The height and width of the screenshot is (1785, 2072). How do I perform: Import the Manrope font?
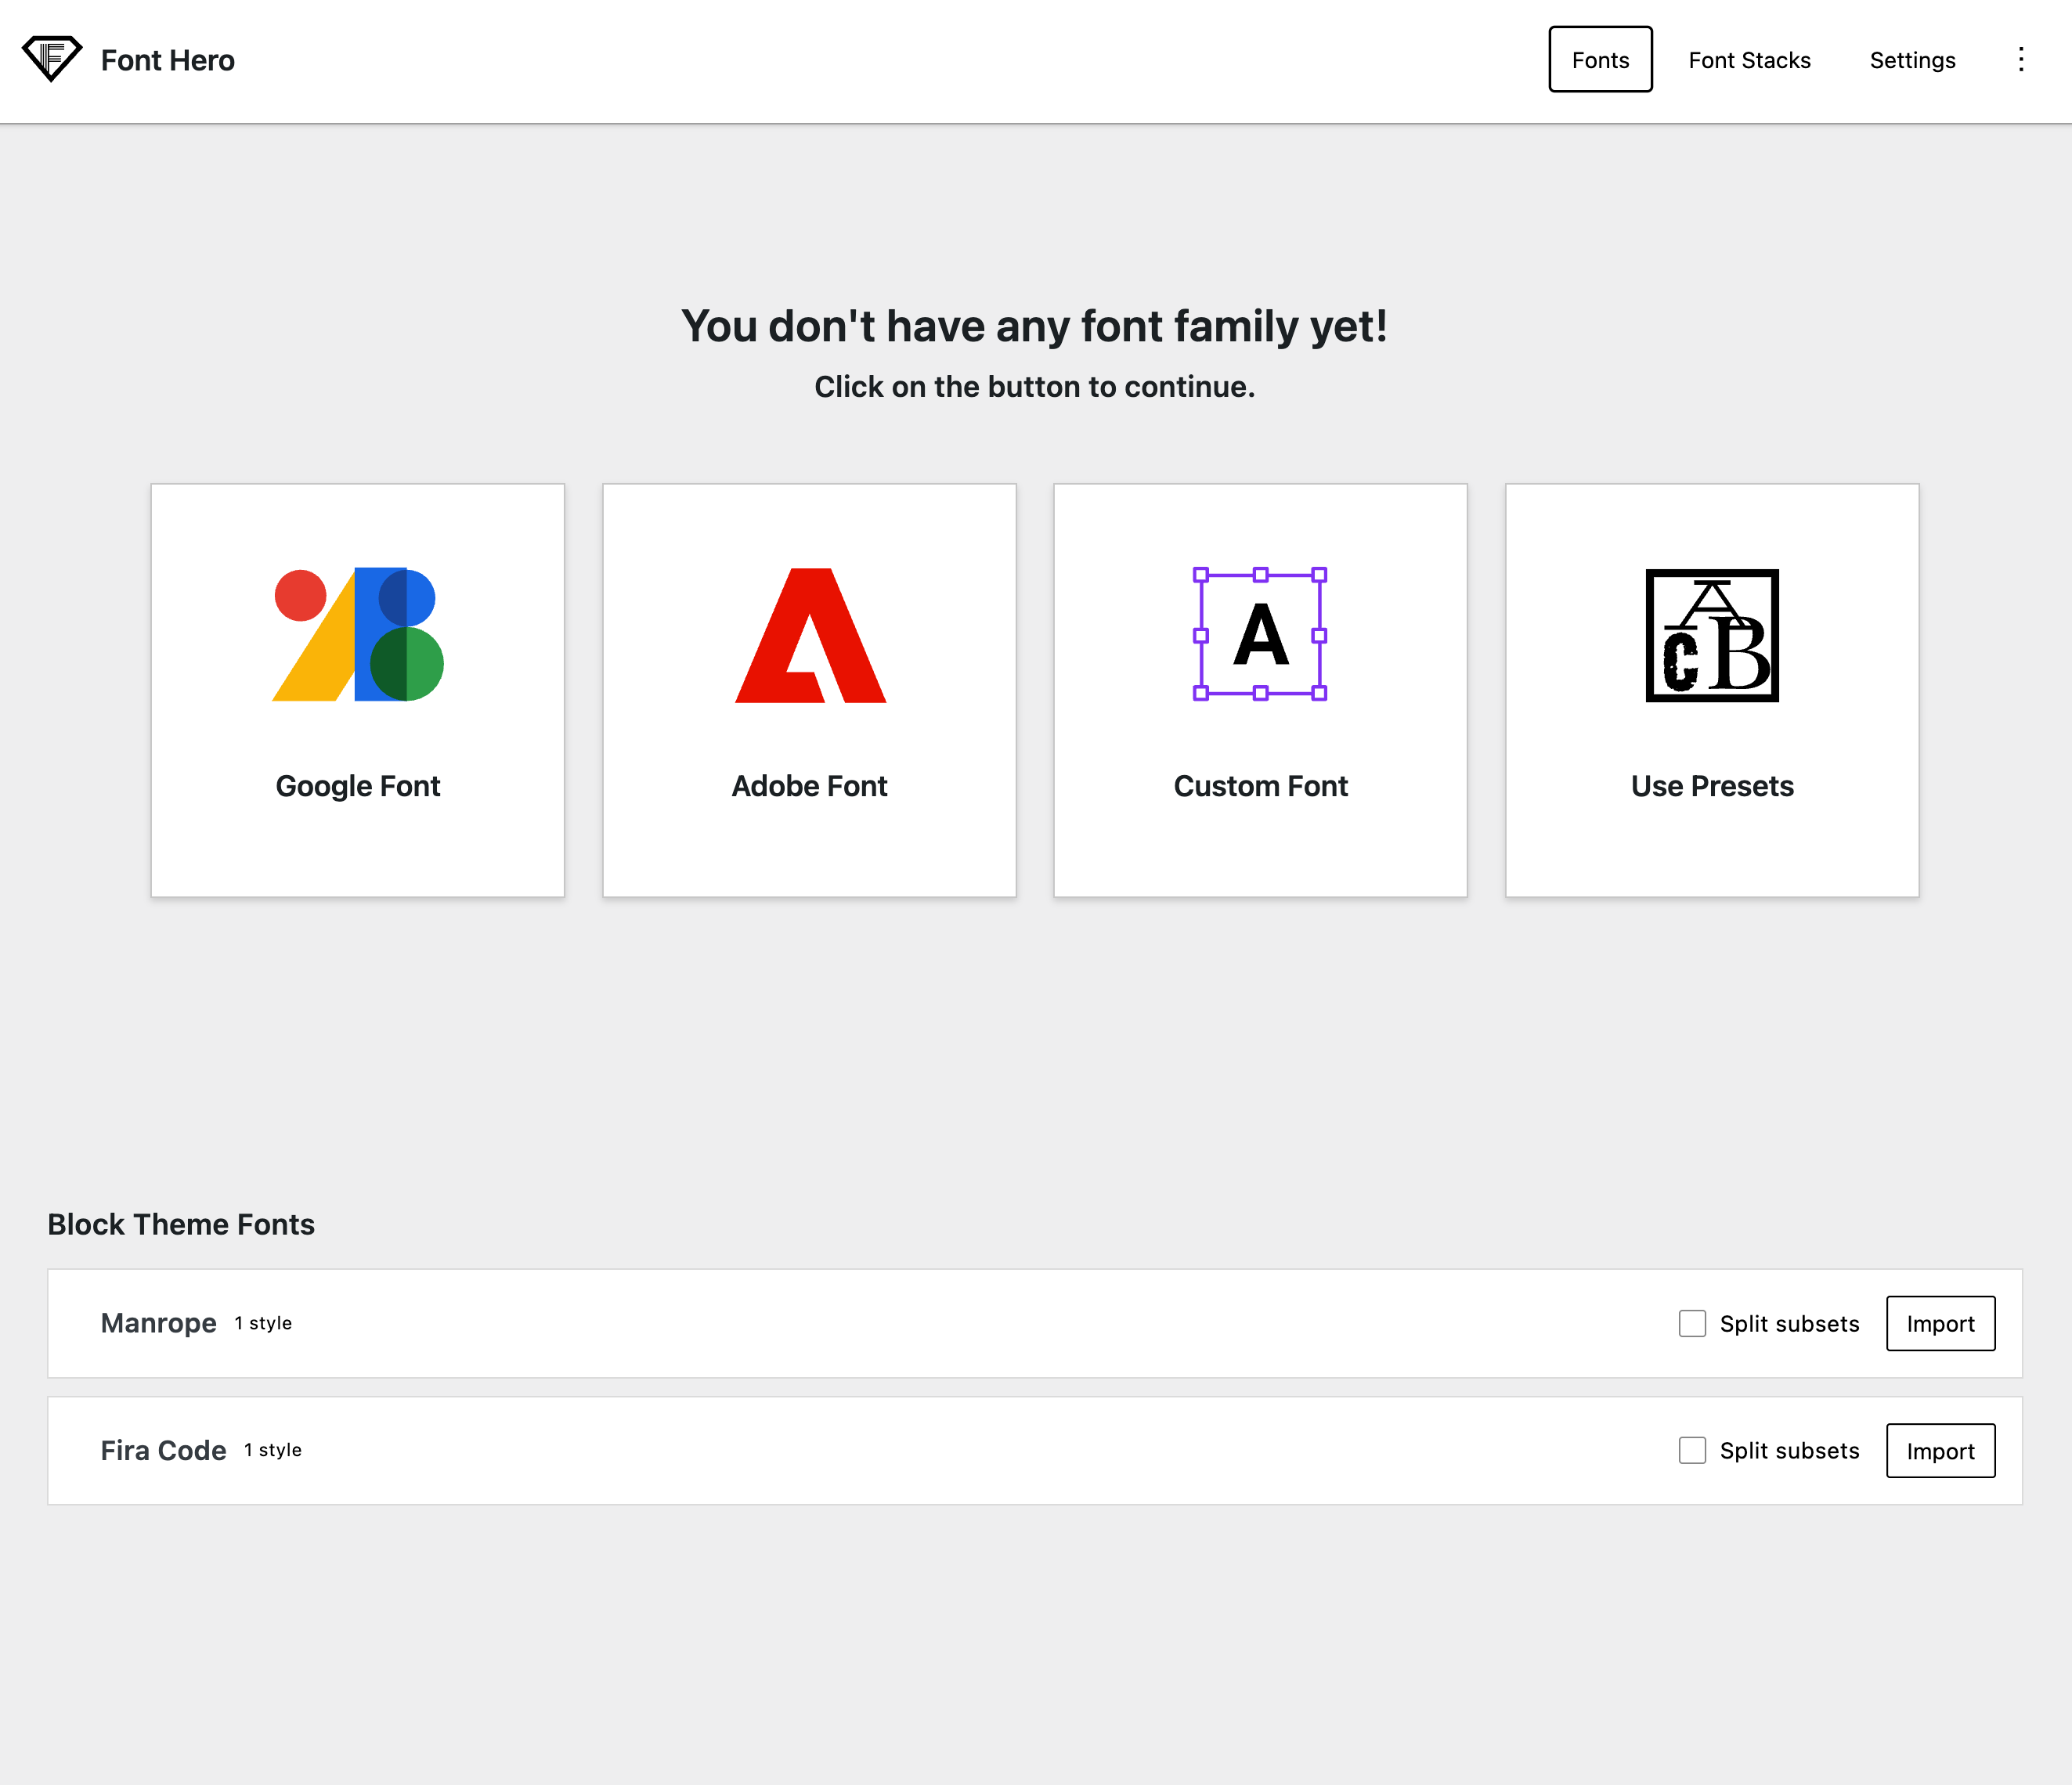click(1940, 1323)
